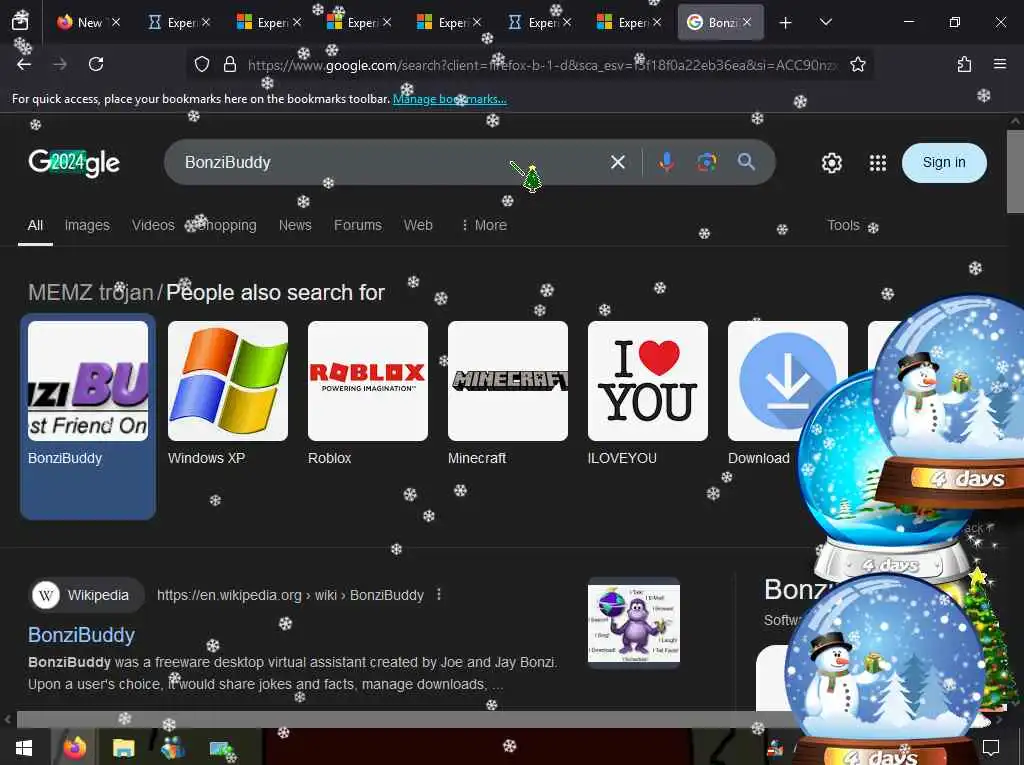Screen dimensions: 1024x765
Task: Go back with the browser back arrow
Action: coord(24,64)
